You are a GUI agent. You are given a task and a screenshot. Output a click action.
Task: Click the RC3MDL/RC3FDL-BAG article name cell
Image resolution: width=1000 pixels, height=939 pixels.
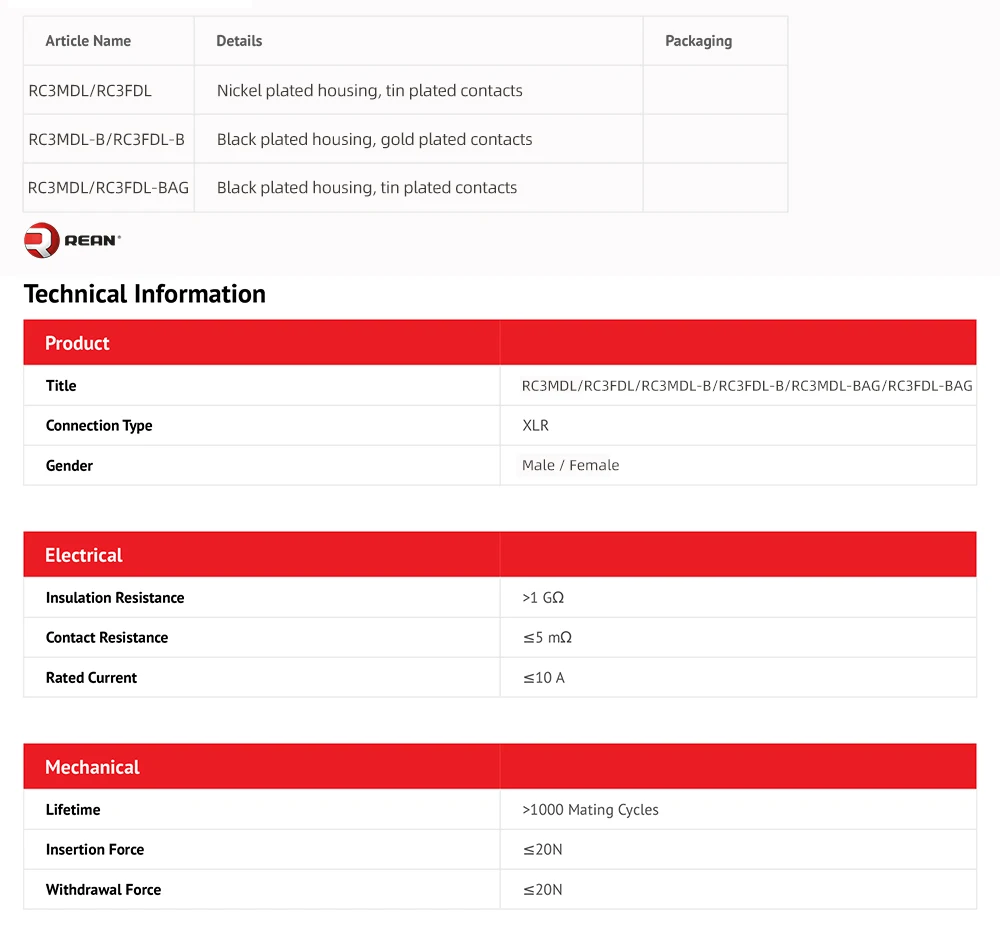[108, 188]
